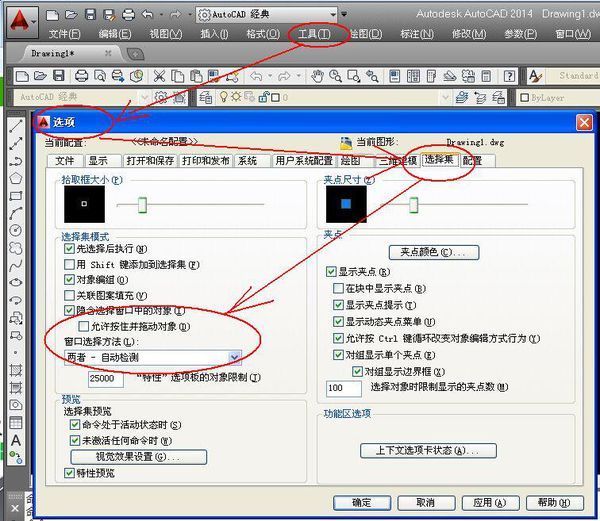Open the ByLayer color dropdown
This screenshot has width=600, height=521.
pos(559,98)
